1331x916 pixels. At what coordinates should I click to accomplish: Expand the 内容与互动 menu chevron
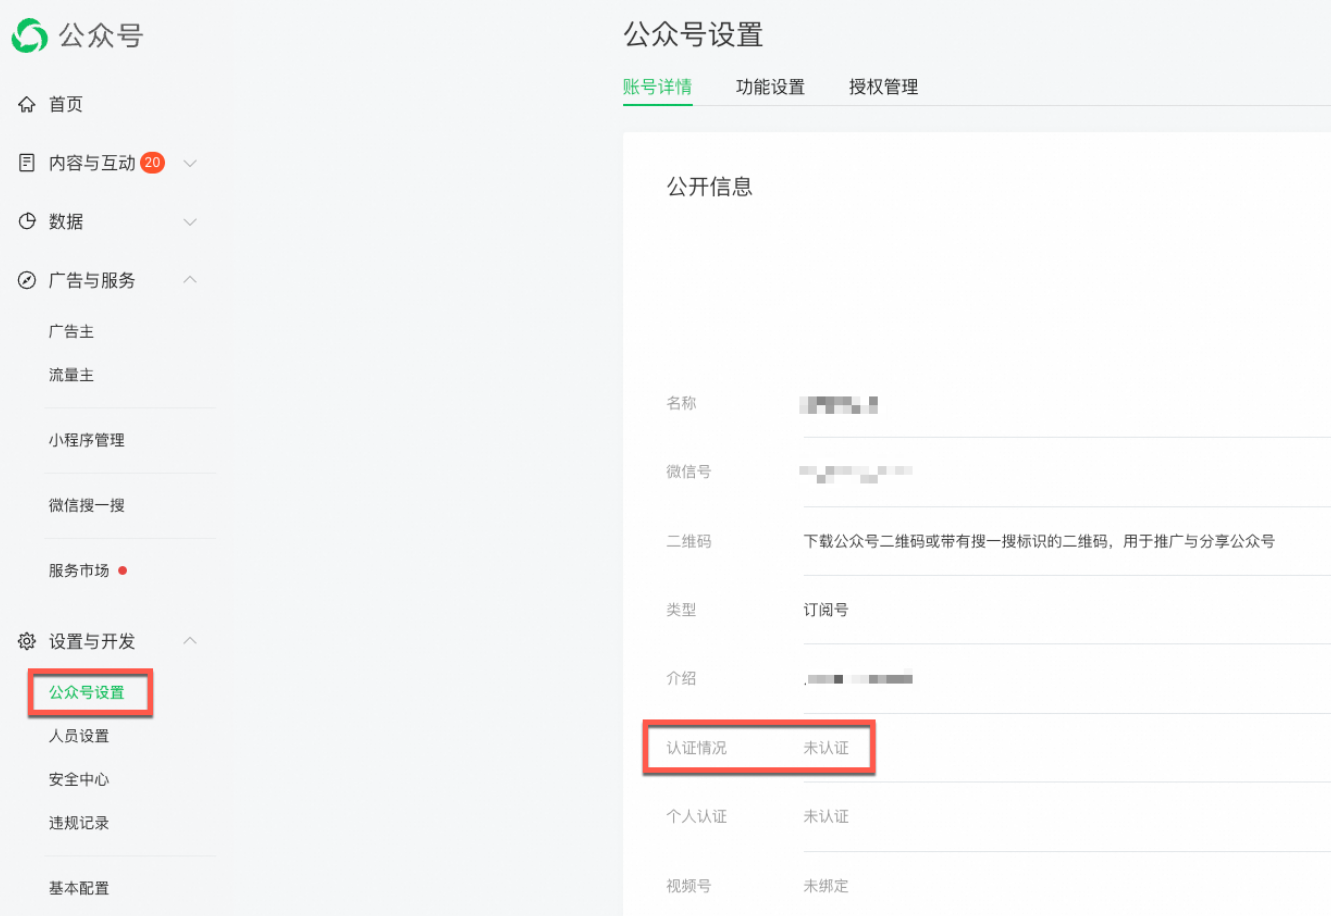tap(190, 163)
